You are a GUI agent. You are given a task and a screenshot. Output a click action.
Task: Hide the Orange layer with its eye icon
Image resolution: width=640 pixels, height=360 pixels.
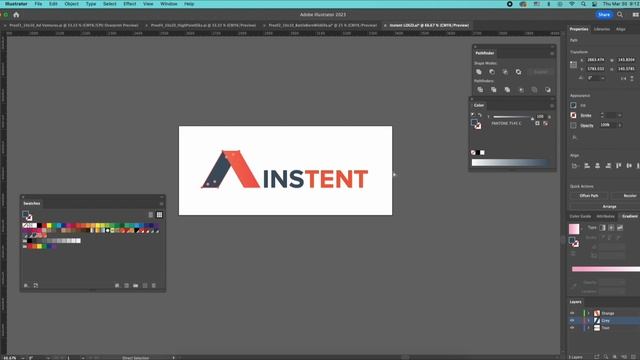[x=572, y=313]
